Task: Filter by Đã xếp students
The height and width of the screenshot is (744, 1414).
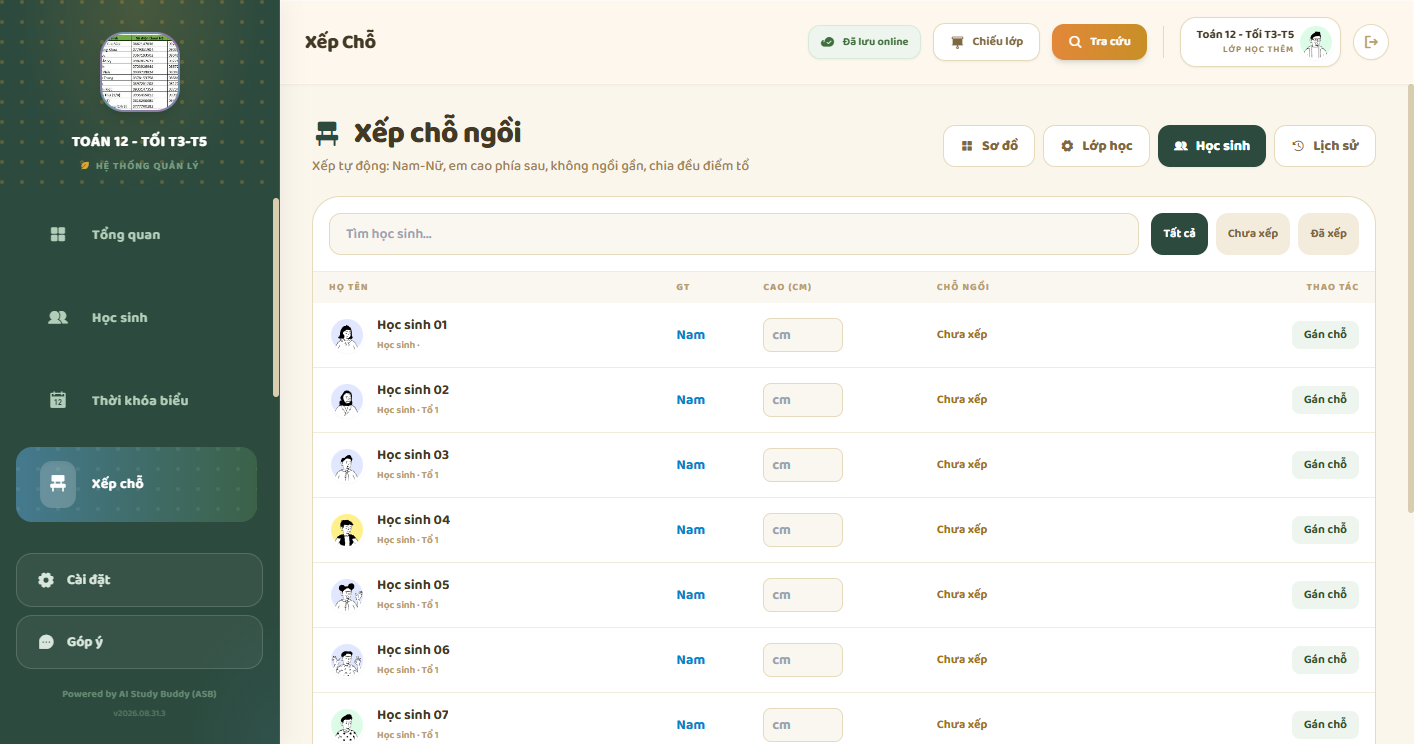Action: click(x=1328, y=234)
